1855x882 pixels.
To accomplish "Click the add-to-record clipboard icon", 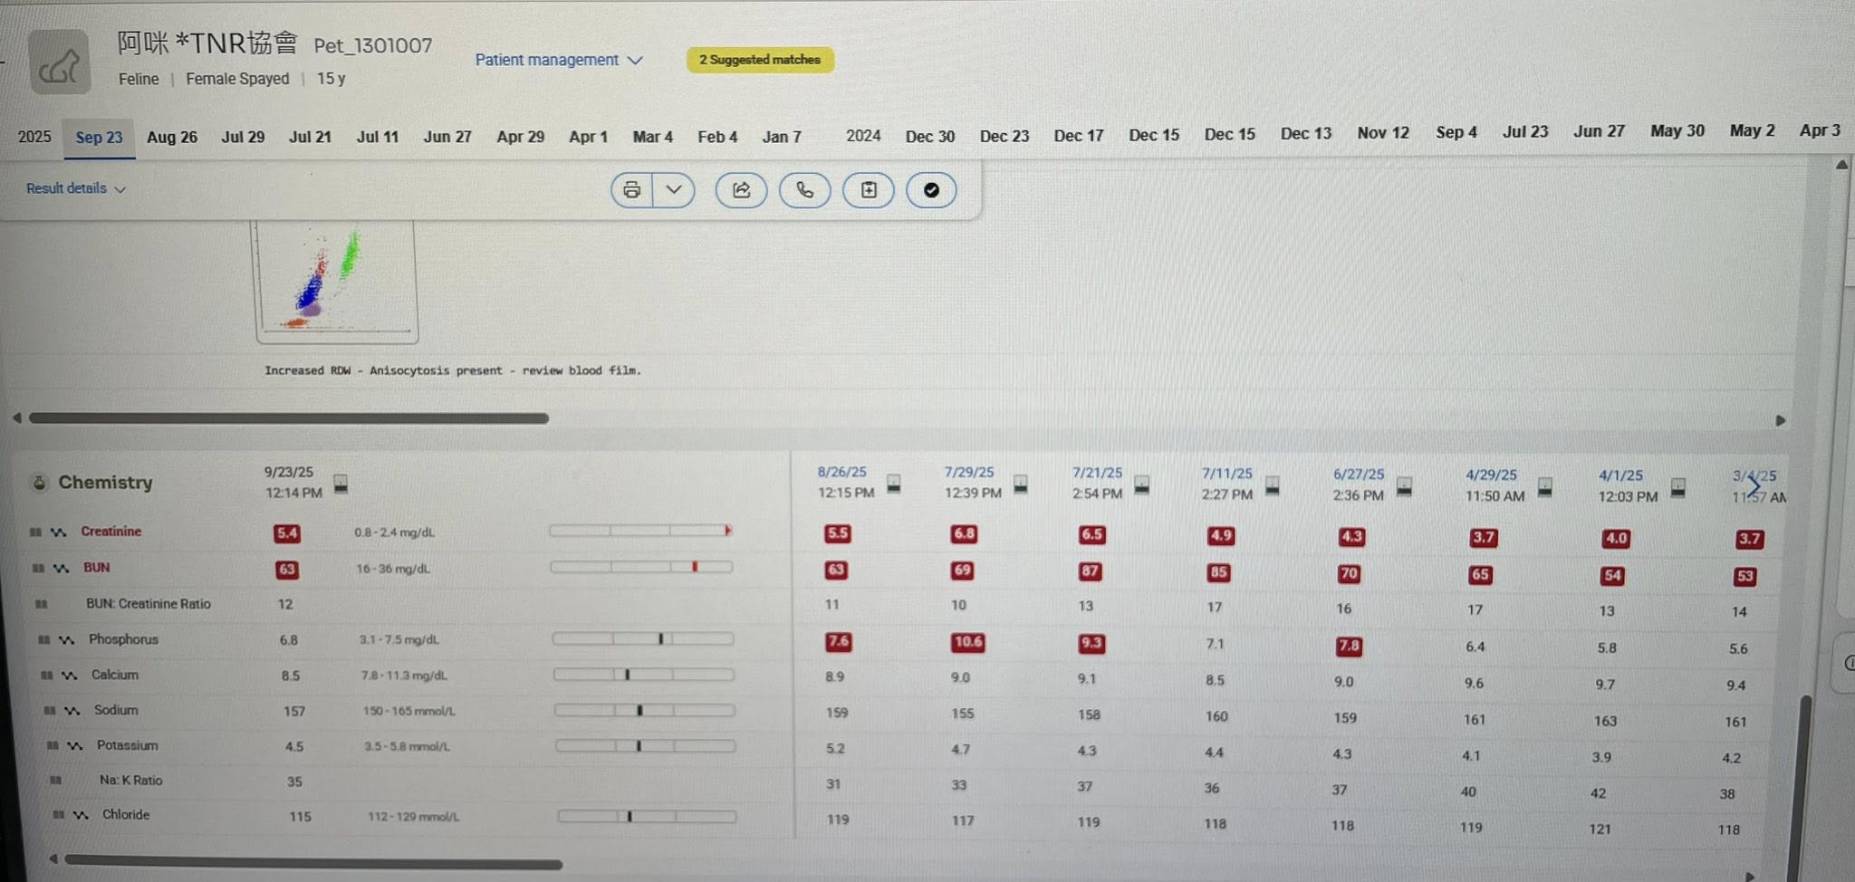I will coord(868,190).
